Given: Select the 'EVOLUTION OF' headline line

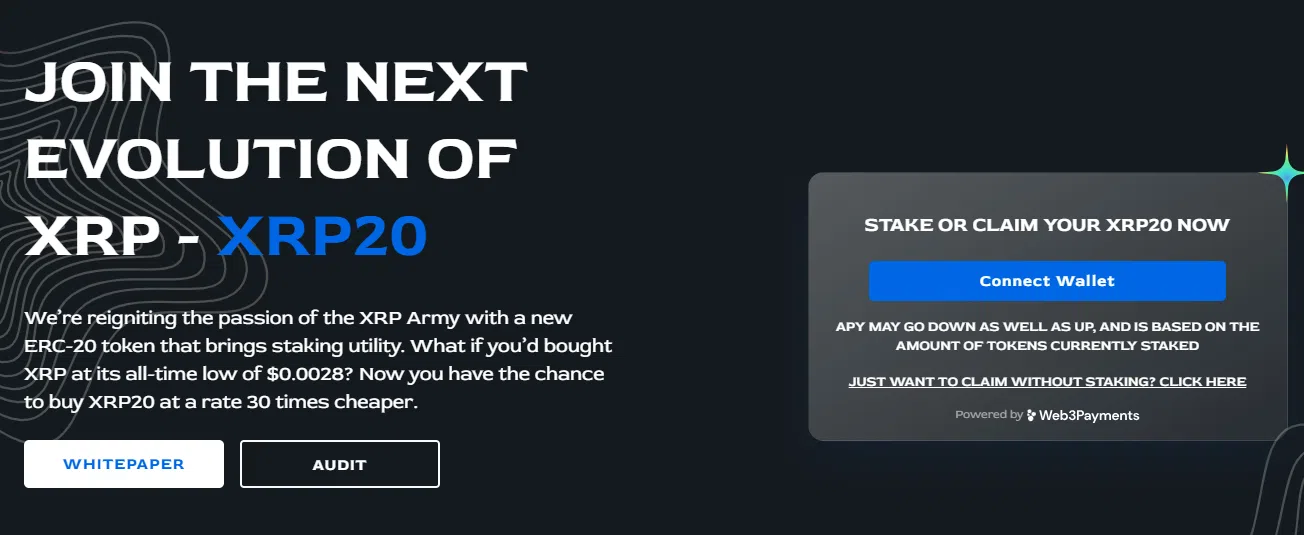Looking at the screenshot, I should (x=271, y=160).
